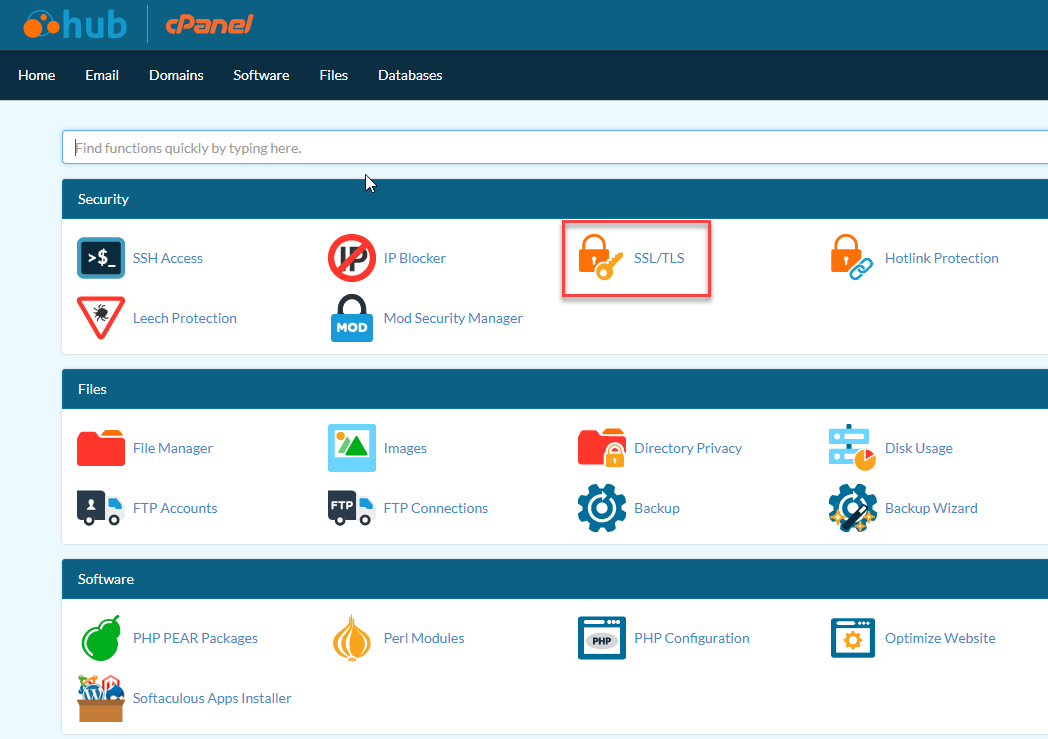The image size is (1048, 739).
Task: Select the Databases menu item
Action: pyautogui.click(x=410, y=75)
